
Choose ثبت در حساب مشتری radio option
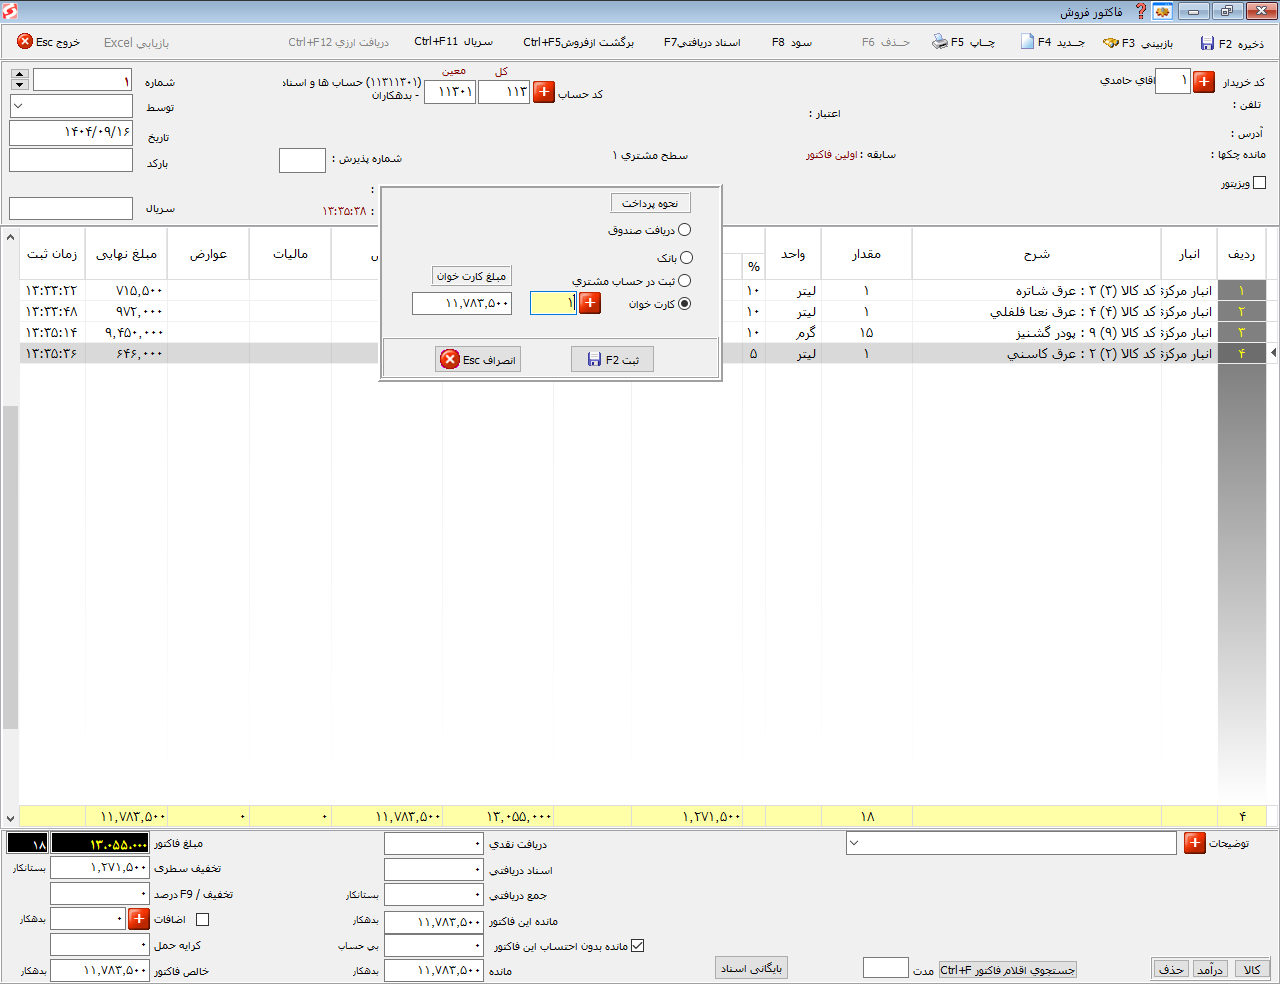point(684,281)
